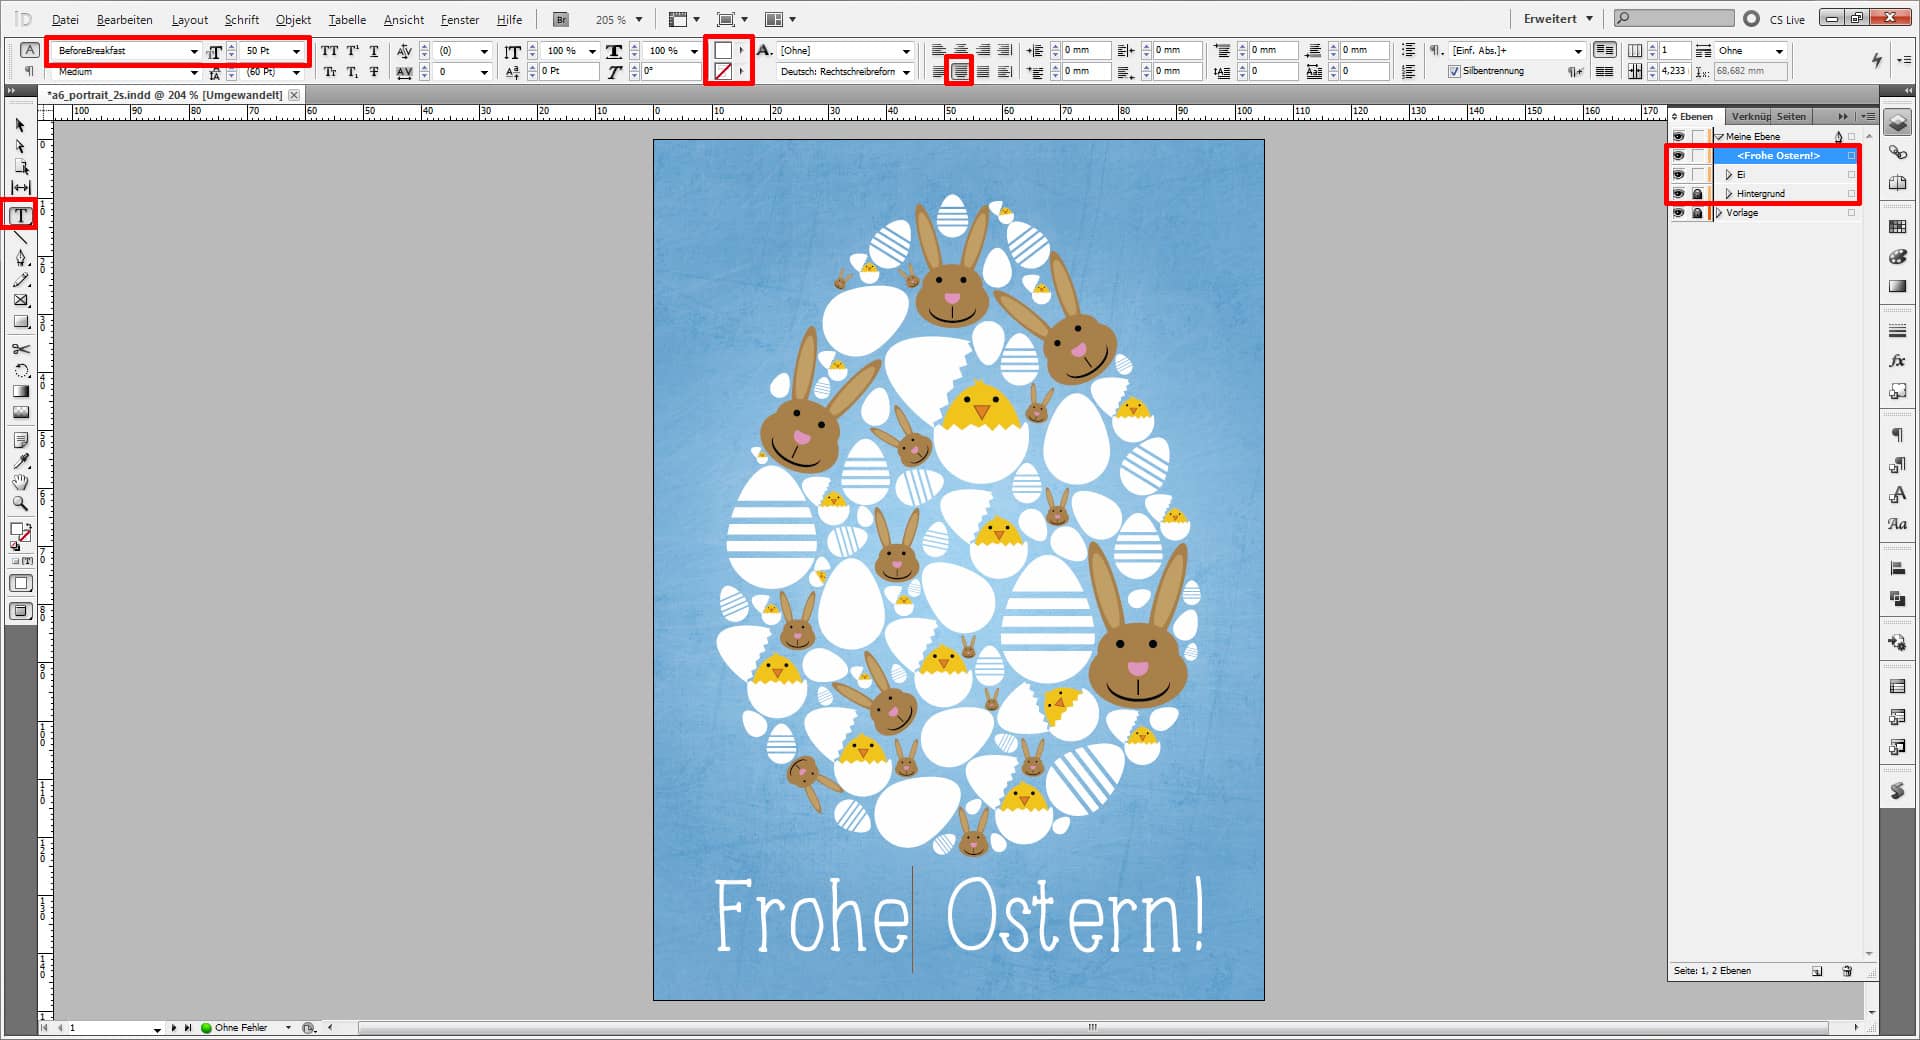Unlock the Hintergrund layer

pyautogui.click(x=1697, y=194)
